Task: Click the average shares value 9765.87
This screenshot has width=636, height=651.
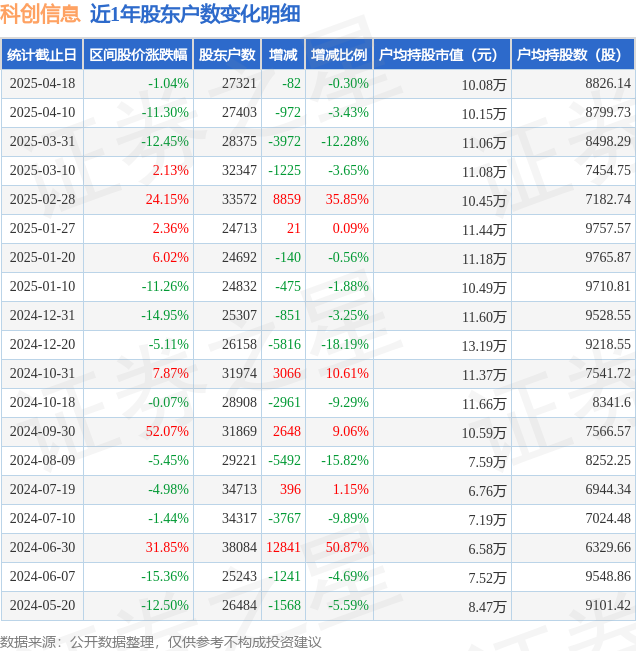Action: [608, 258]
